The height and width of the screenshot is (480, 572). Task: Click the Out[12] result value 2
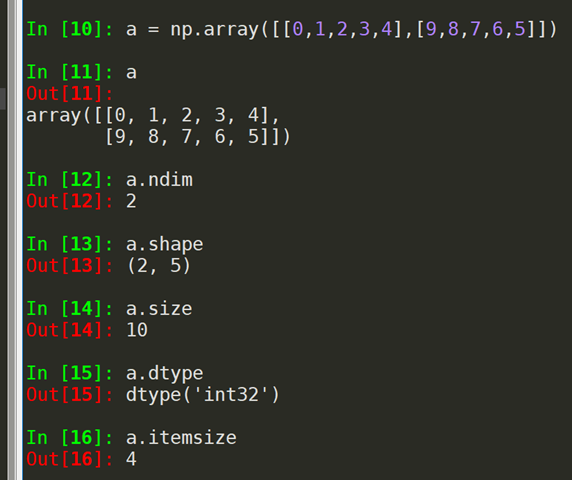[131, 201]
